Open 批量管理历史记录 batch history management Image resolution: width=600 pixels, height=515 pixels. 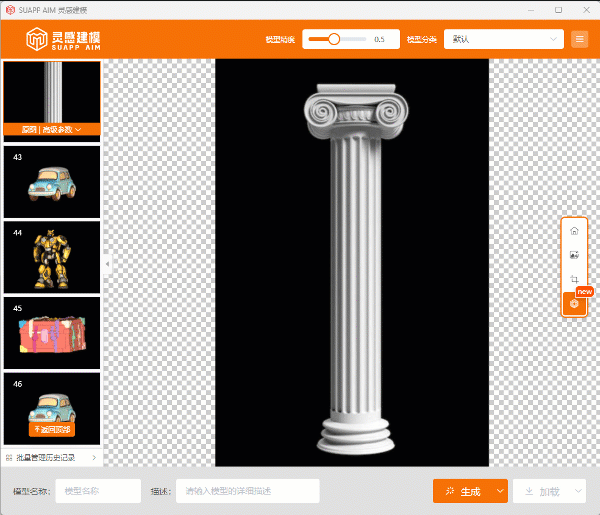[52, 457]
